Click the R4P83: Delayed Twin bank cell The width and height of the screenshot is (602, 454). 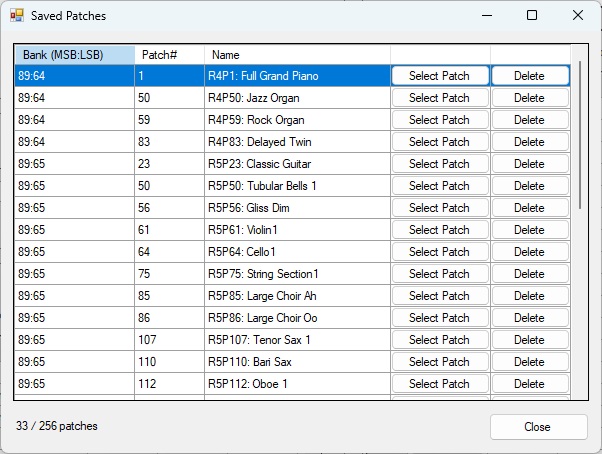(74, 142)
